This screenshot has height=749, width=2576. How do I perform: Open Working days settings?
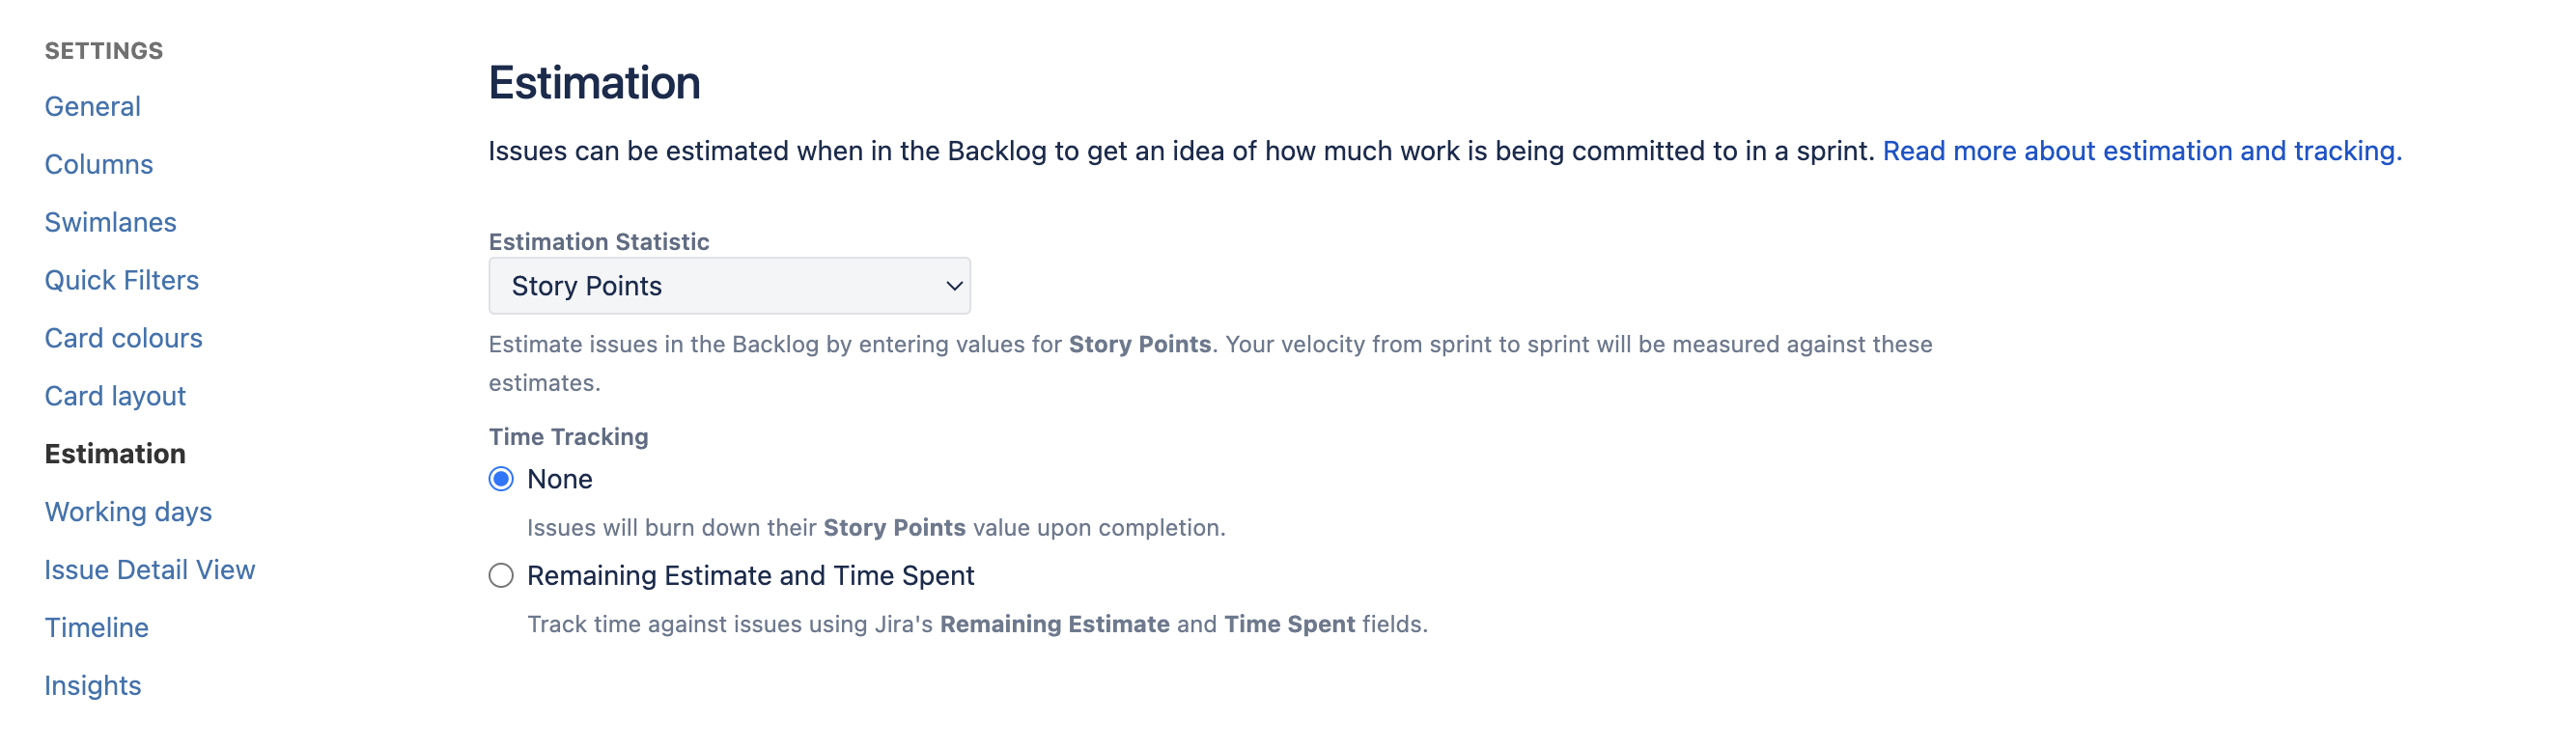coord(128,512)
